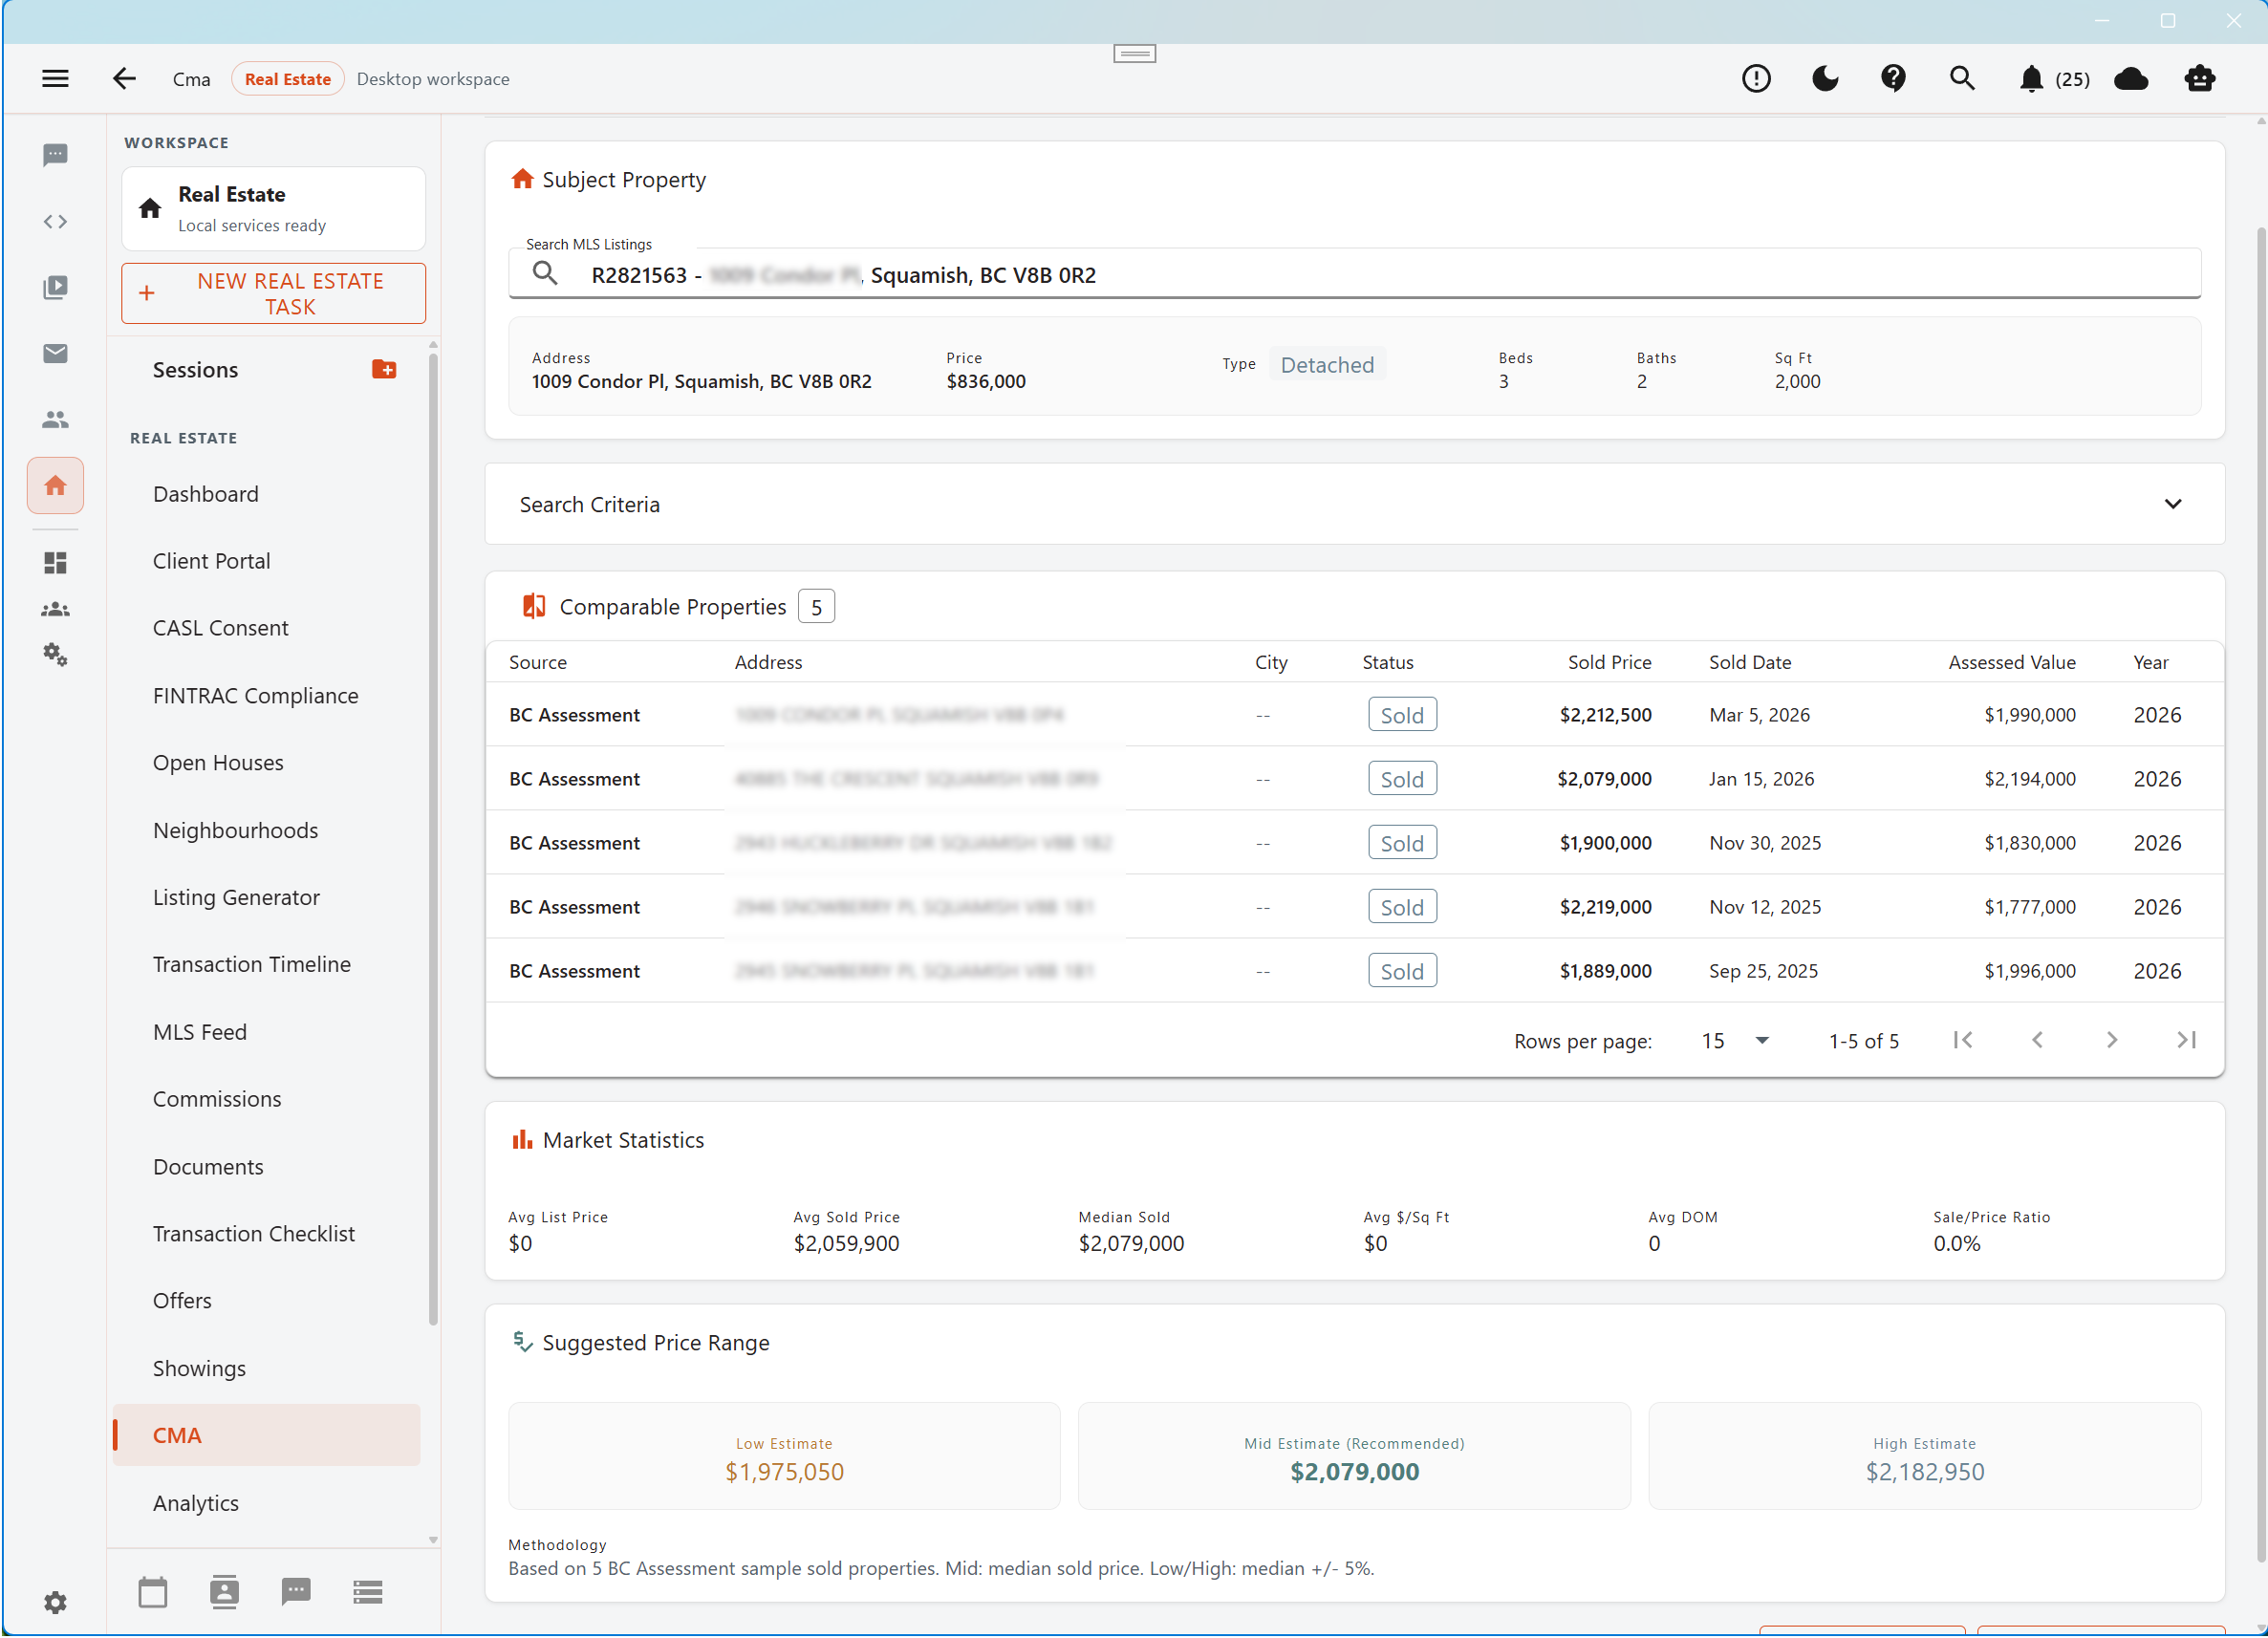Sort by Sold Price column header
Screen dimensions: 2268x1638
point(1609,663)
